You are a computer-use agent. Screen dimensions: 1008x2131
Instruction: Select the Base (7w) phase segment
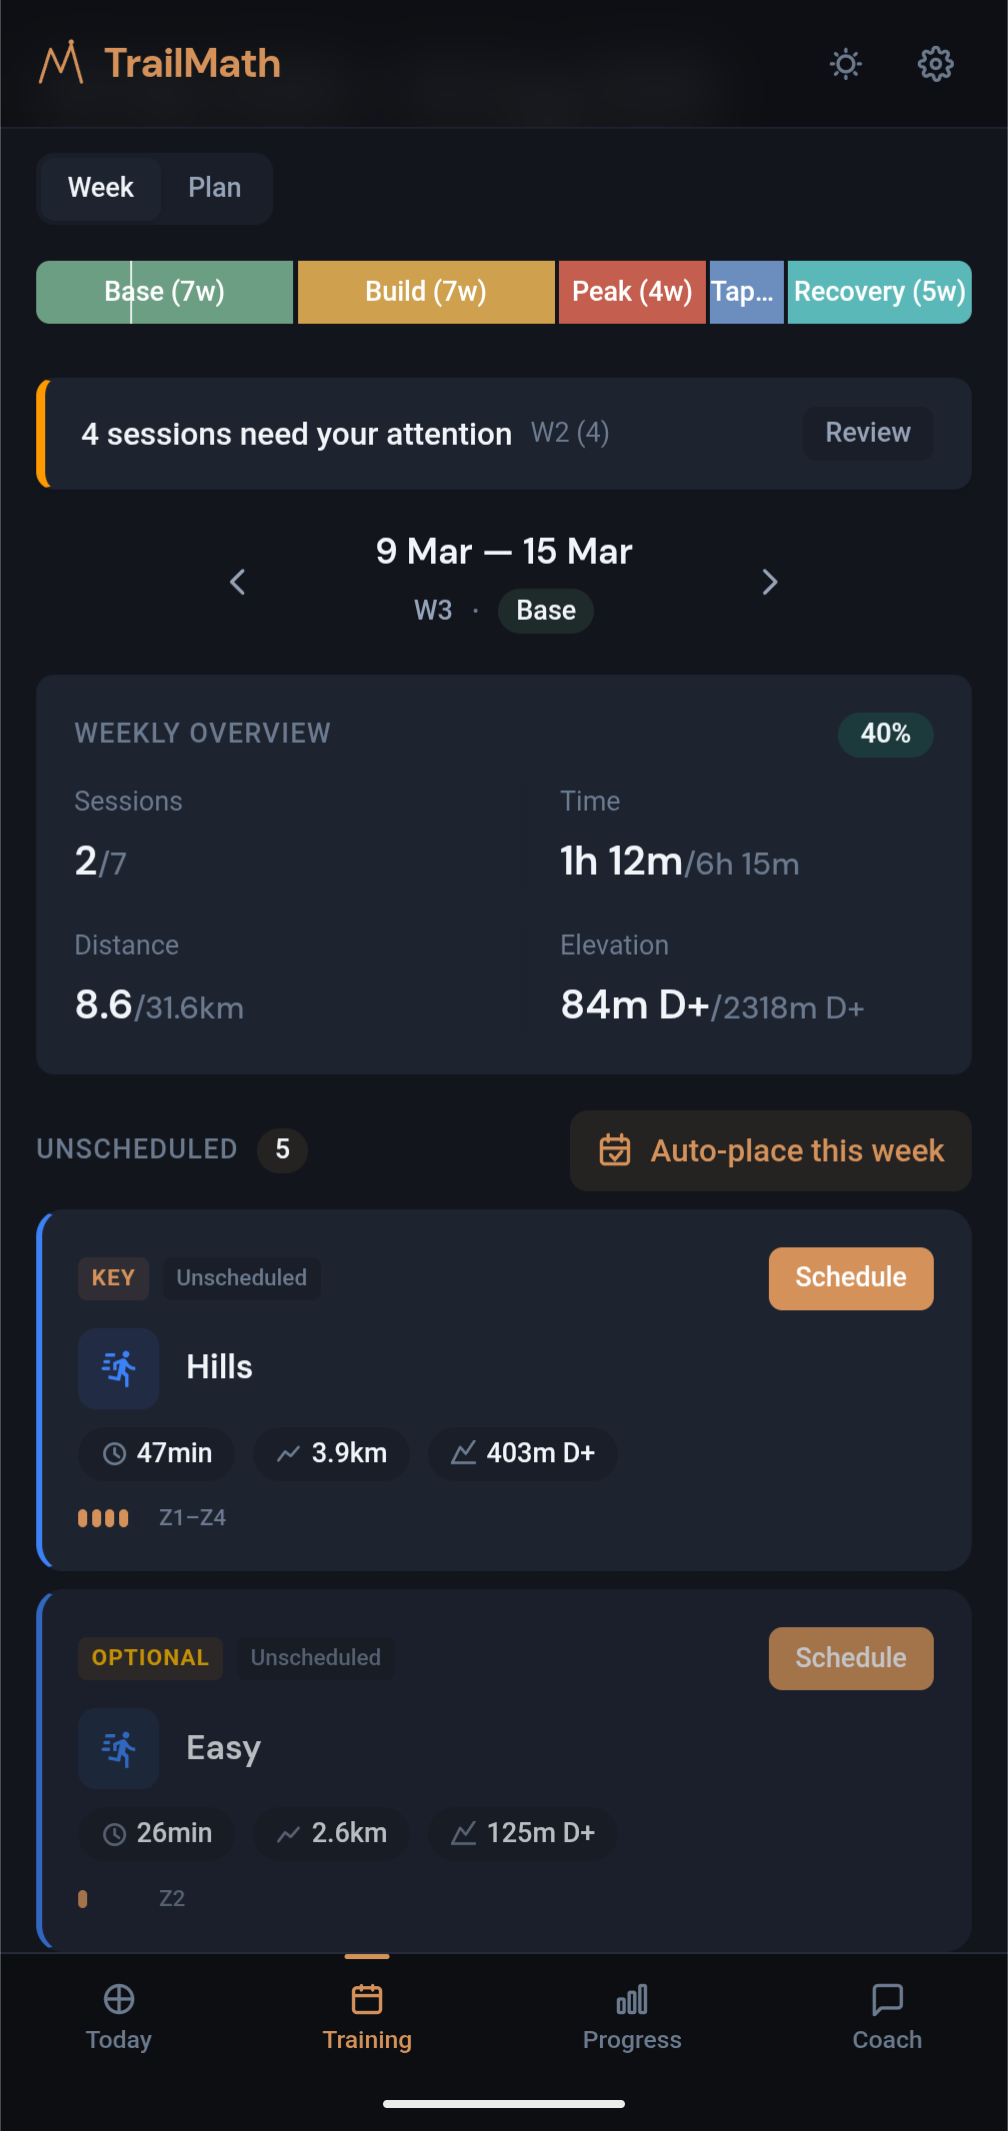165,292
